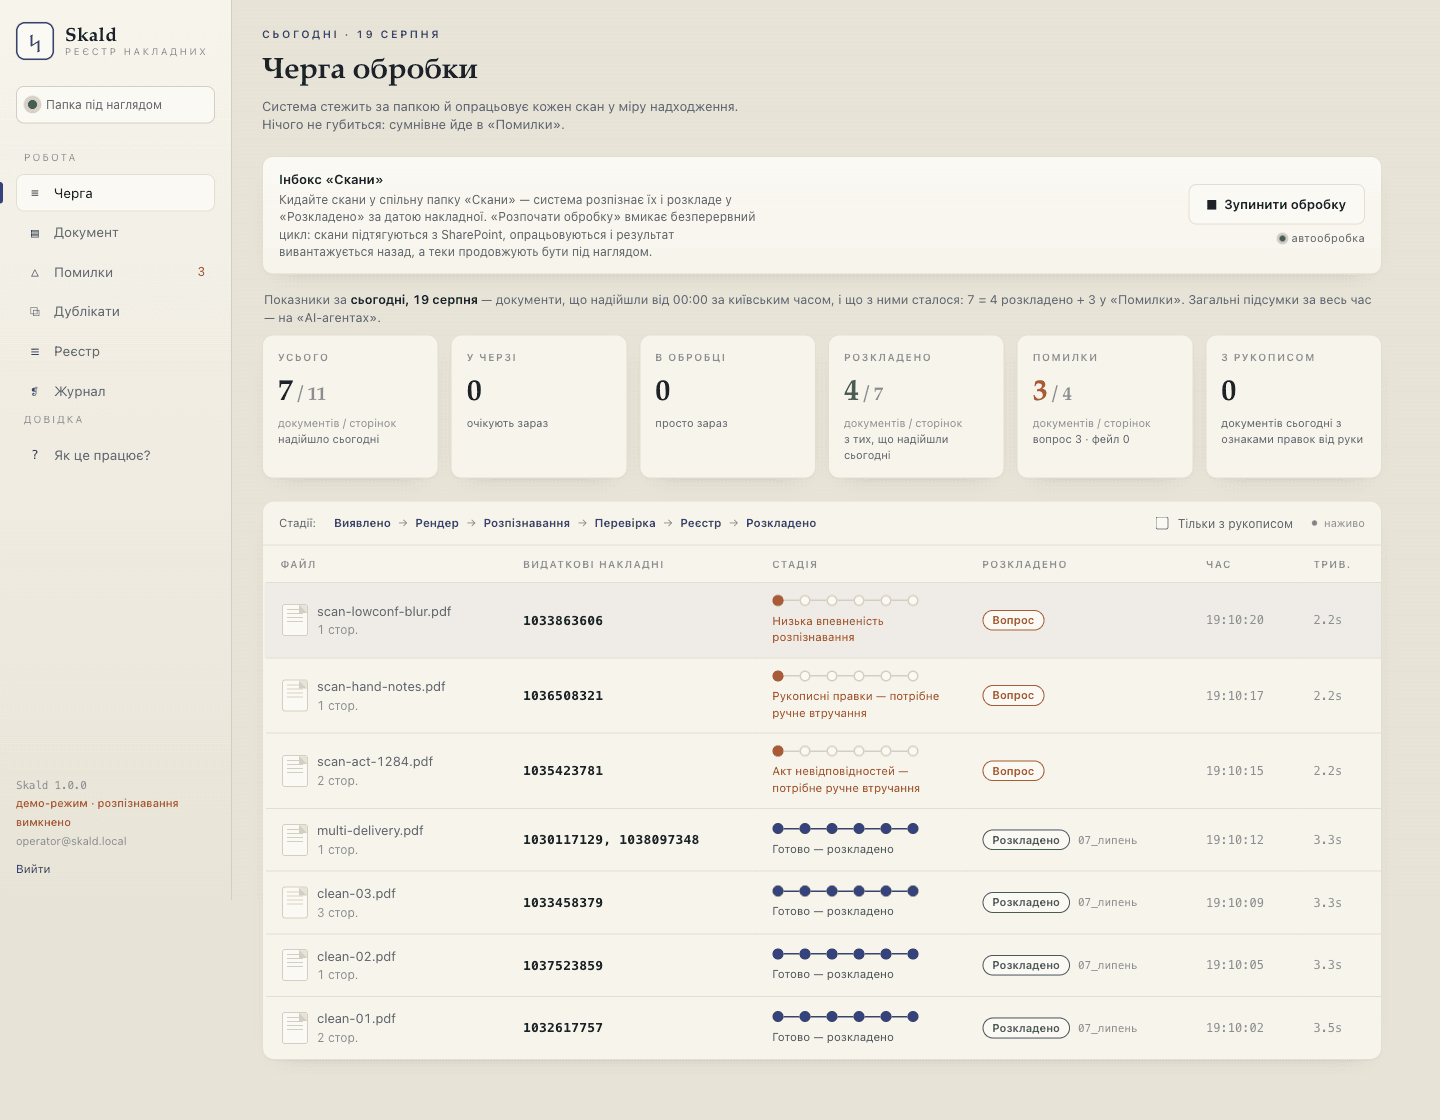Click the З рукописом stat card

pyautogui.click(x=1294, y=407)
